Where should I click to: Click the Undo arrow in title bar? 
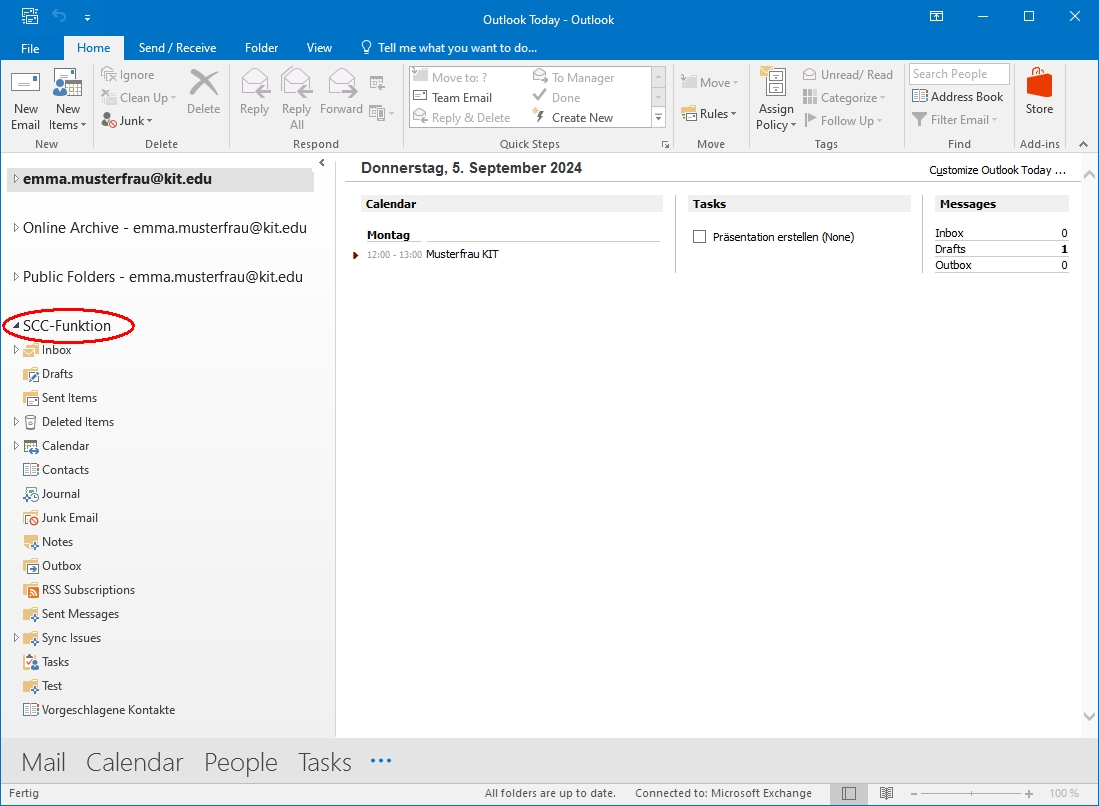tap(59, 16)
